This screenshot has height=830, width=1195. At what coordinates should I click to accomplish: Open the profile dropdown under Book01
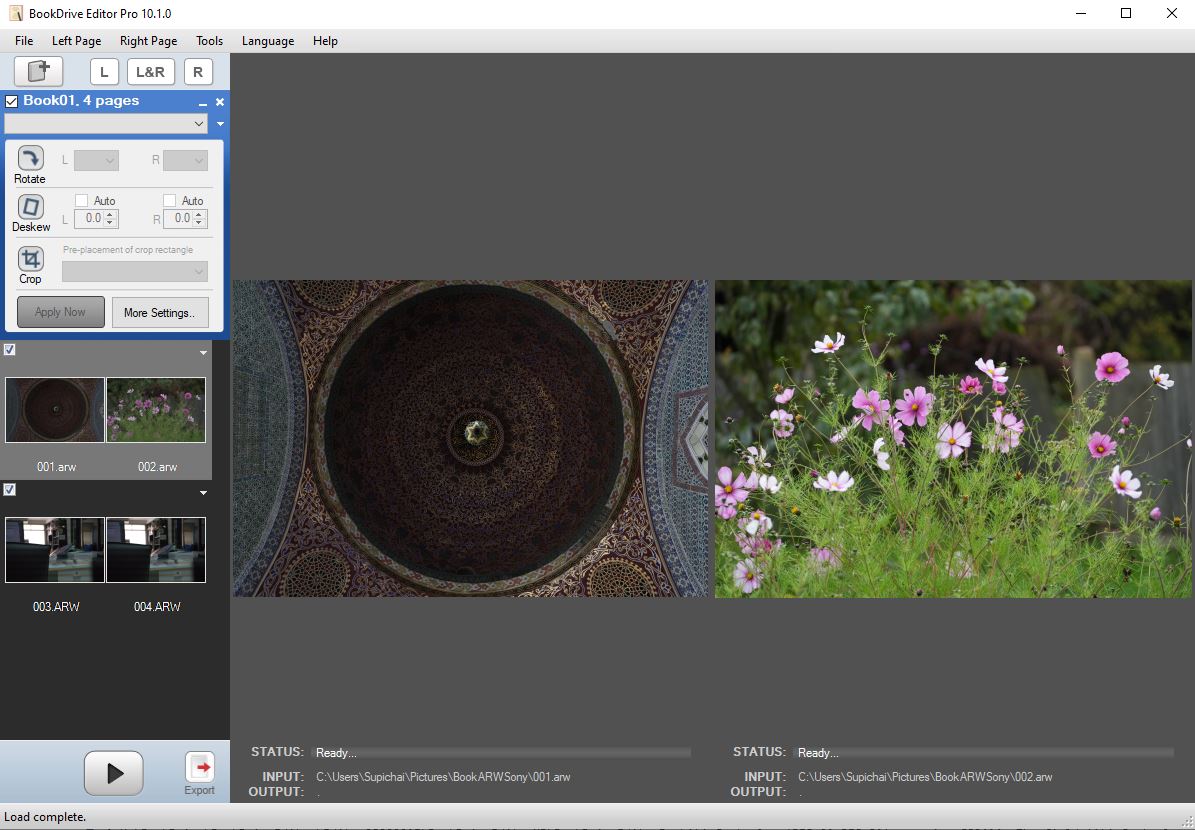point(106,123)
